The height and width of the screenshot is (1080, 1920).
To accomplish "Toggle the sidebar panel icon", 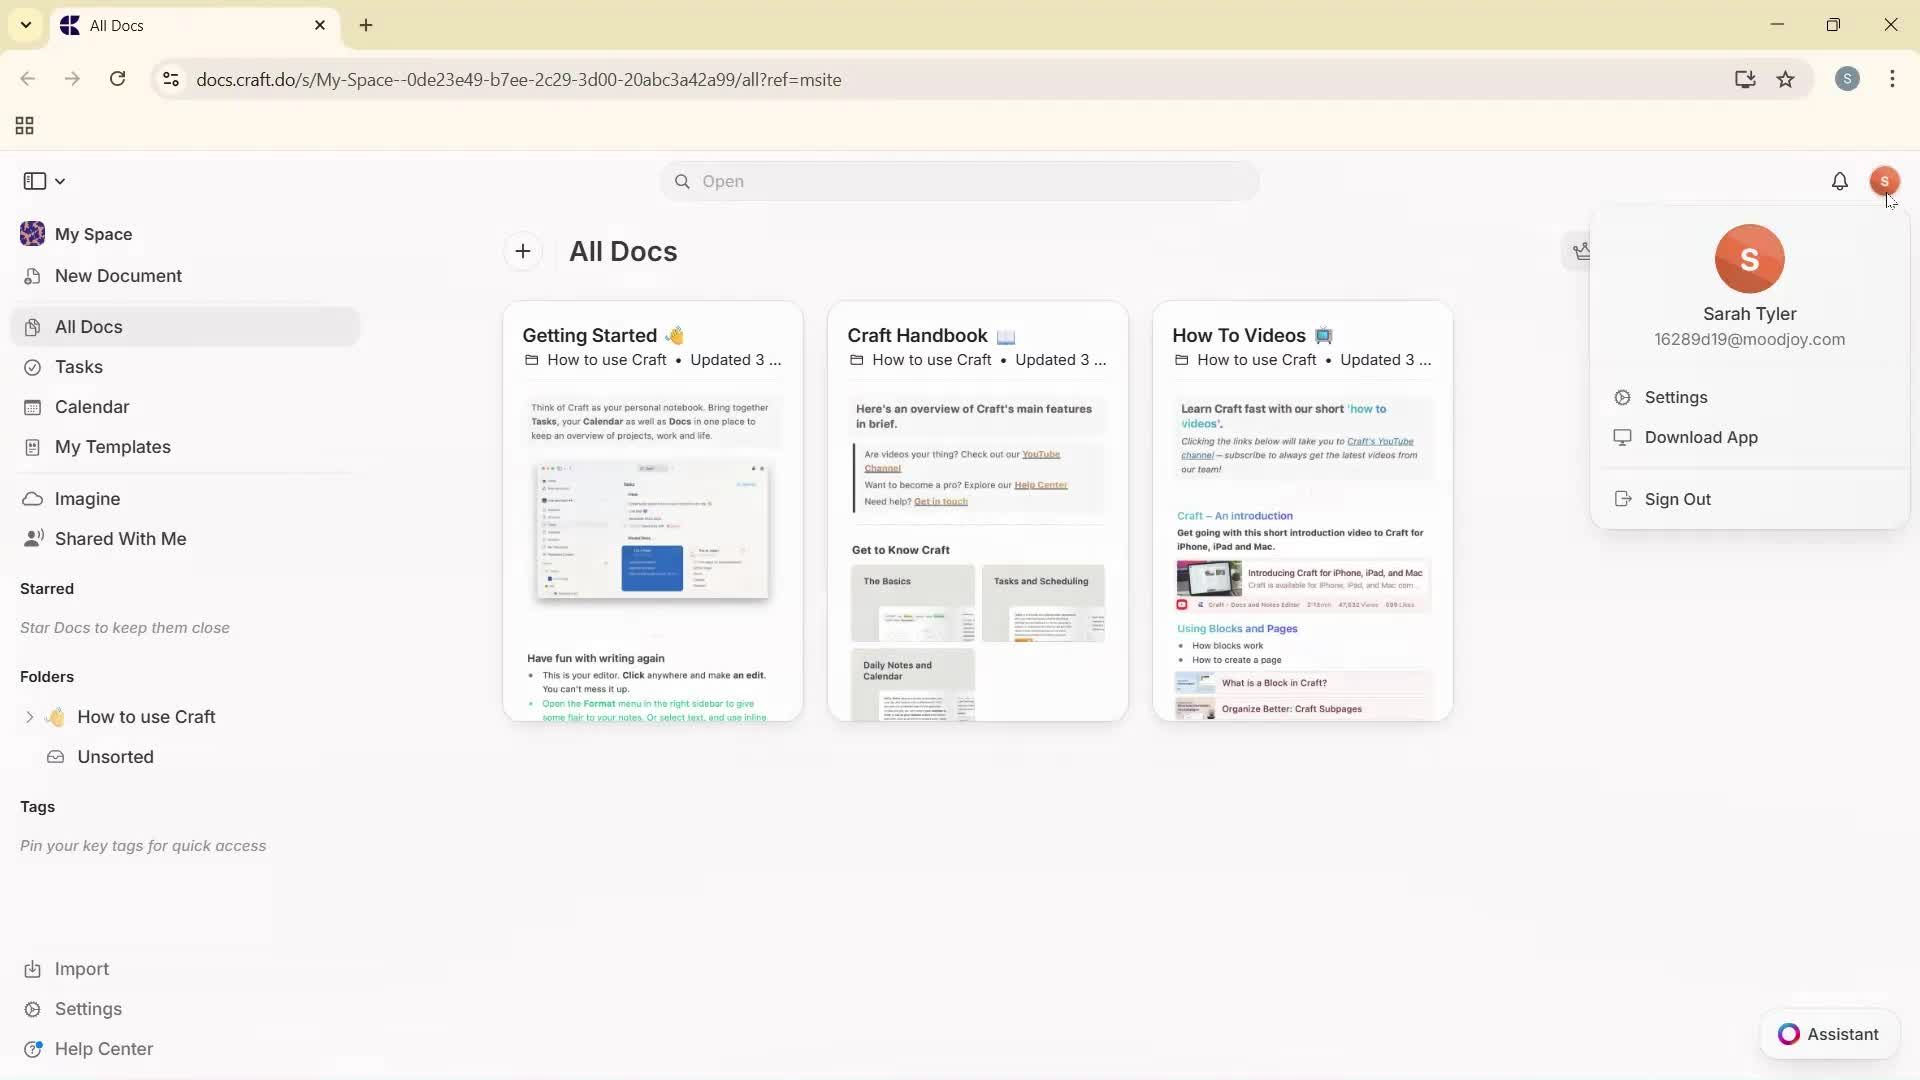I will pyautogui.click(x=34, y=181).
